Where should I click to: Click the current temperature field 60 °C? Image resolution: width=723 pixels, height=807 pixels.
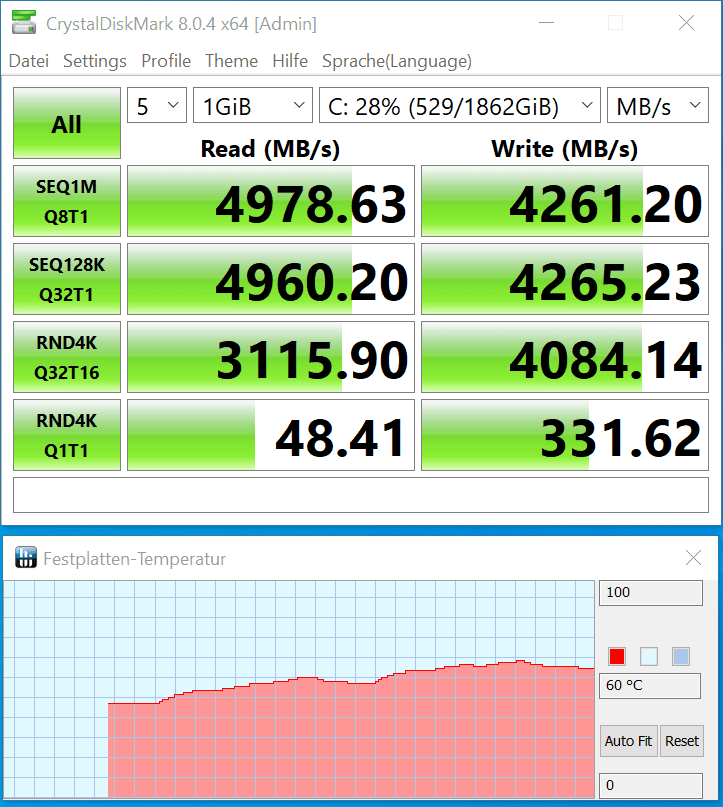pyautogui.click(x=650, y=686)
